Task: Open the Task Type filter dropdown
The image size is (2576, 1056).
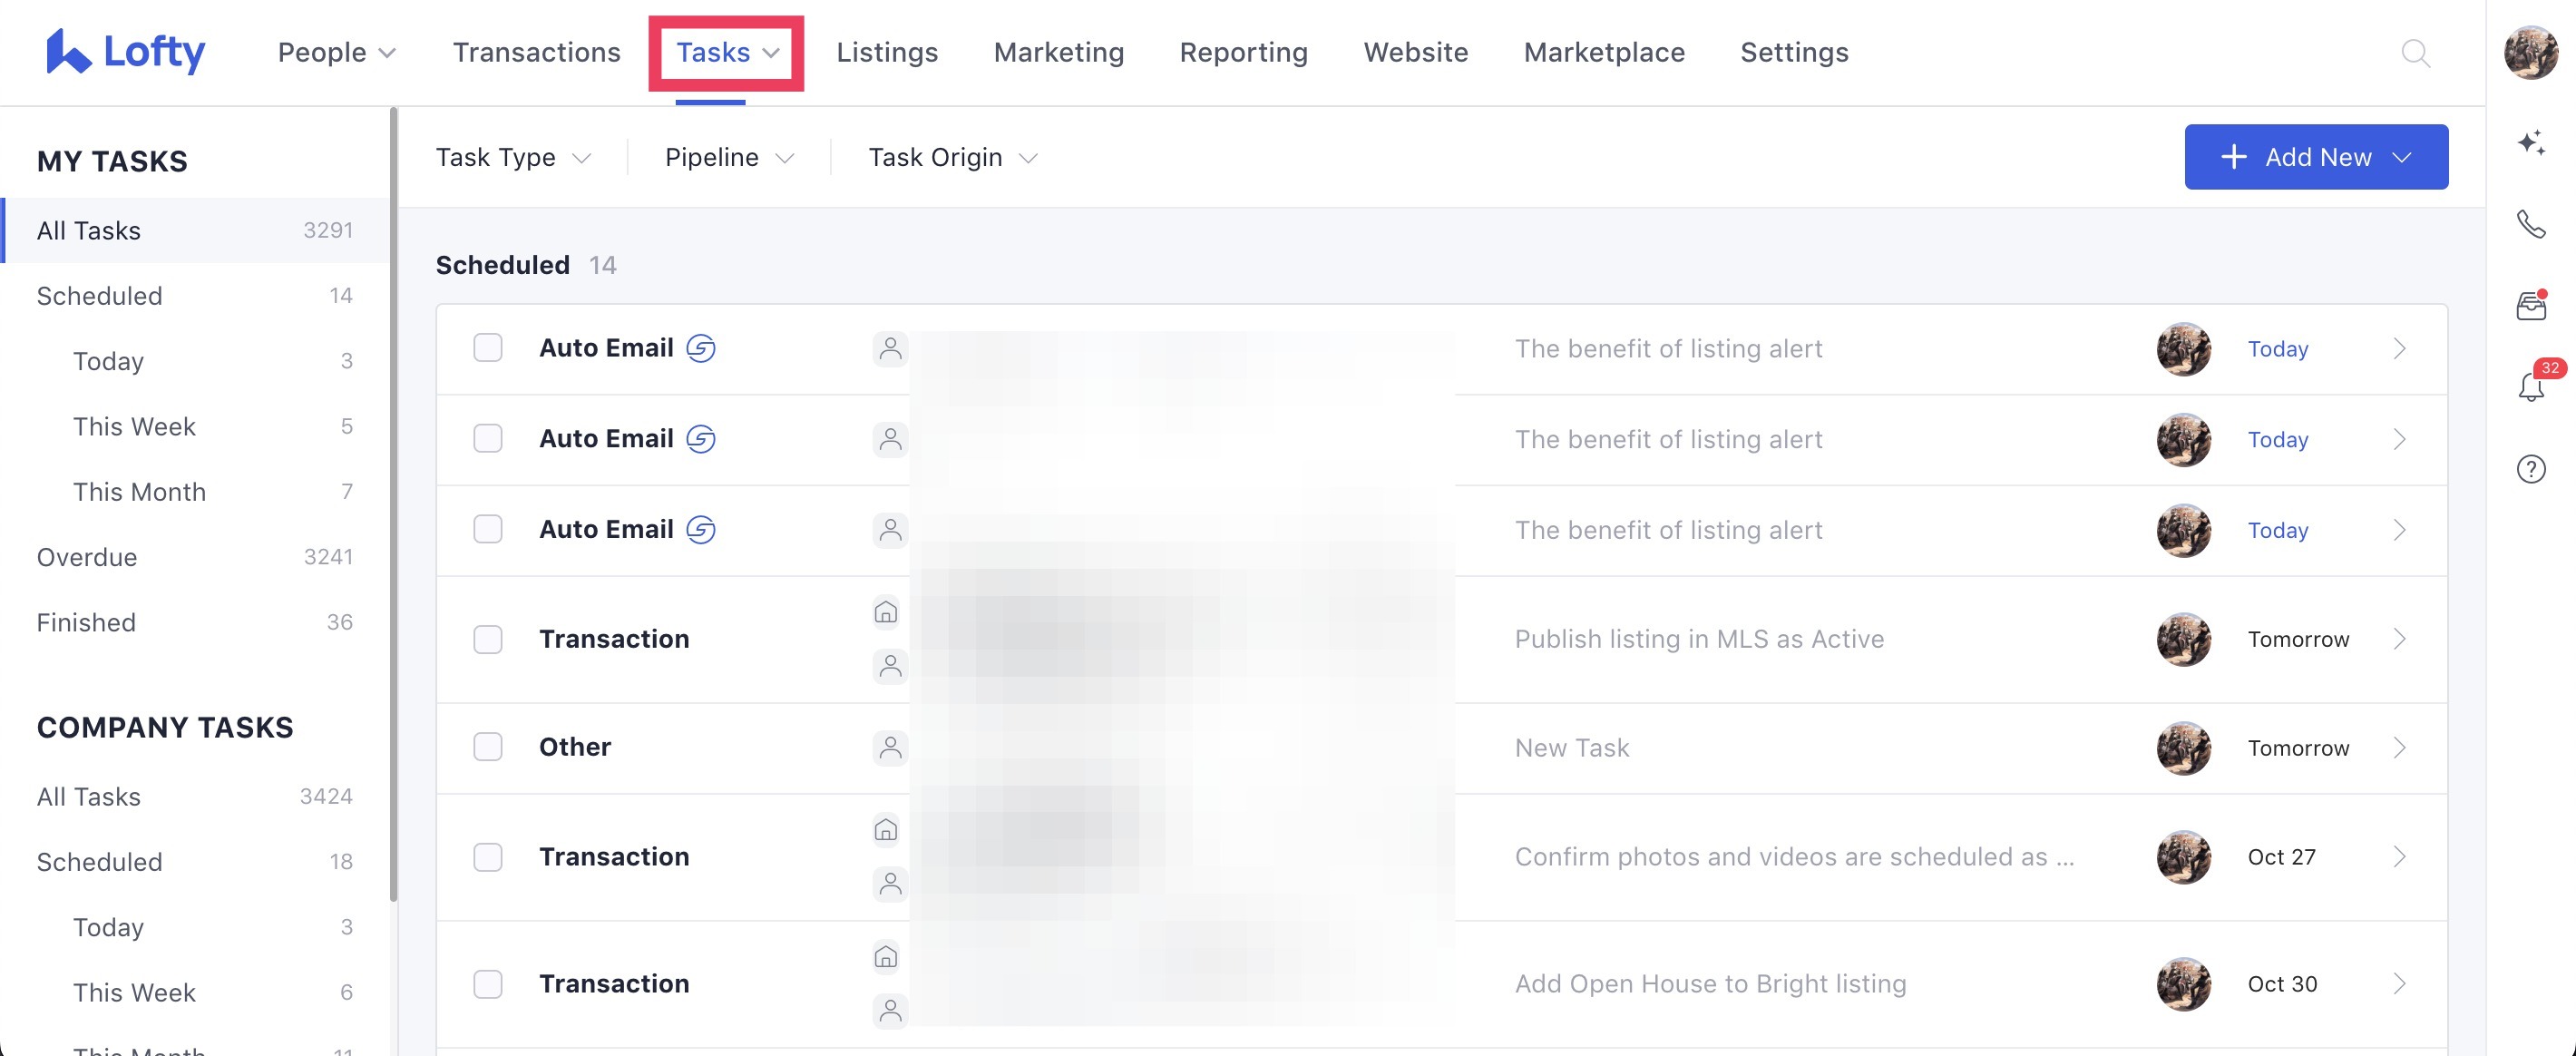Action: coord(513,157)
